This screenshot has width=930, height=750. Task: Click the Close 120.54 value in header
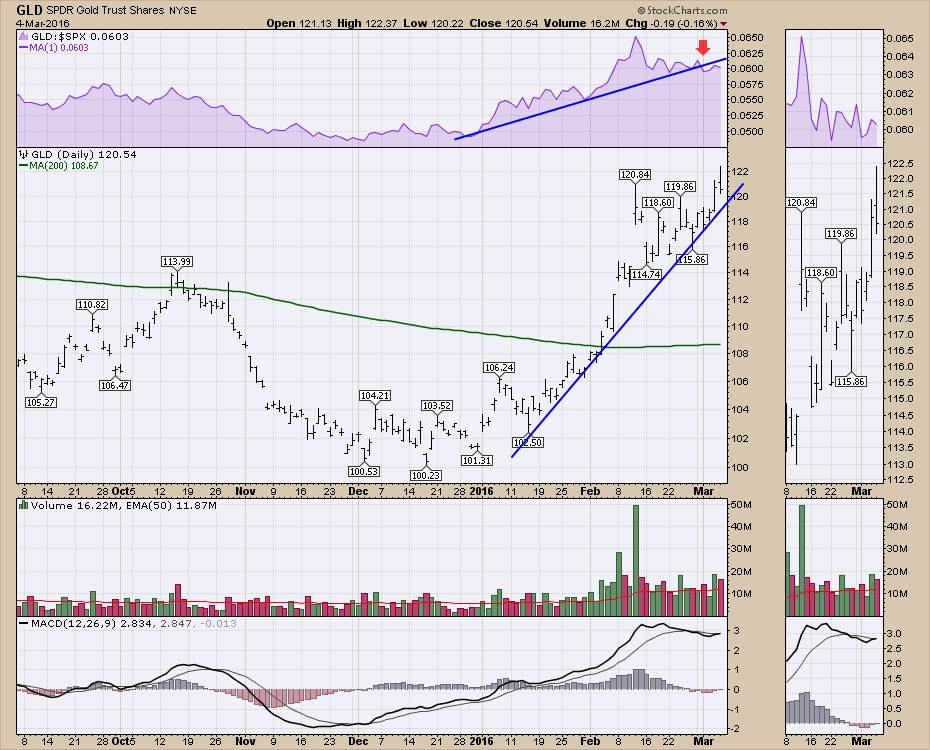point(504,23)
